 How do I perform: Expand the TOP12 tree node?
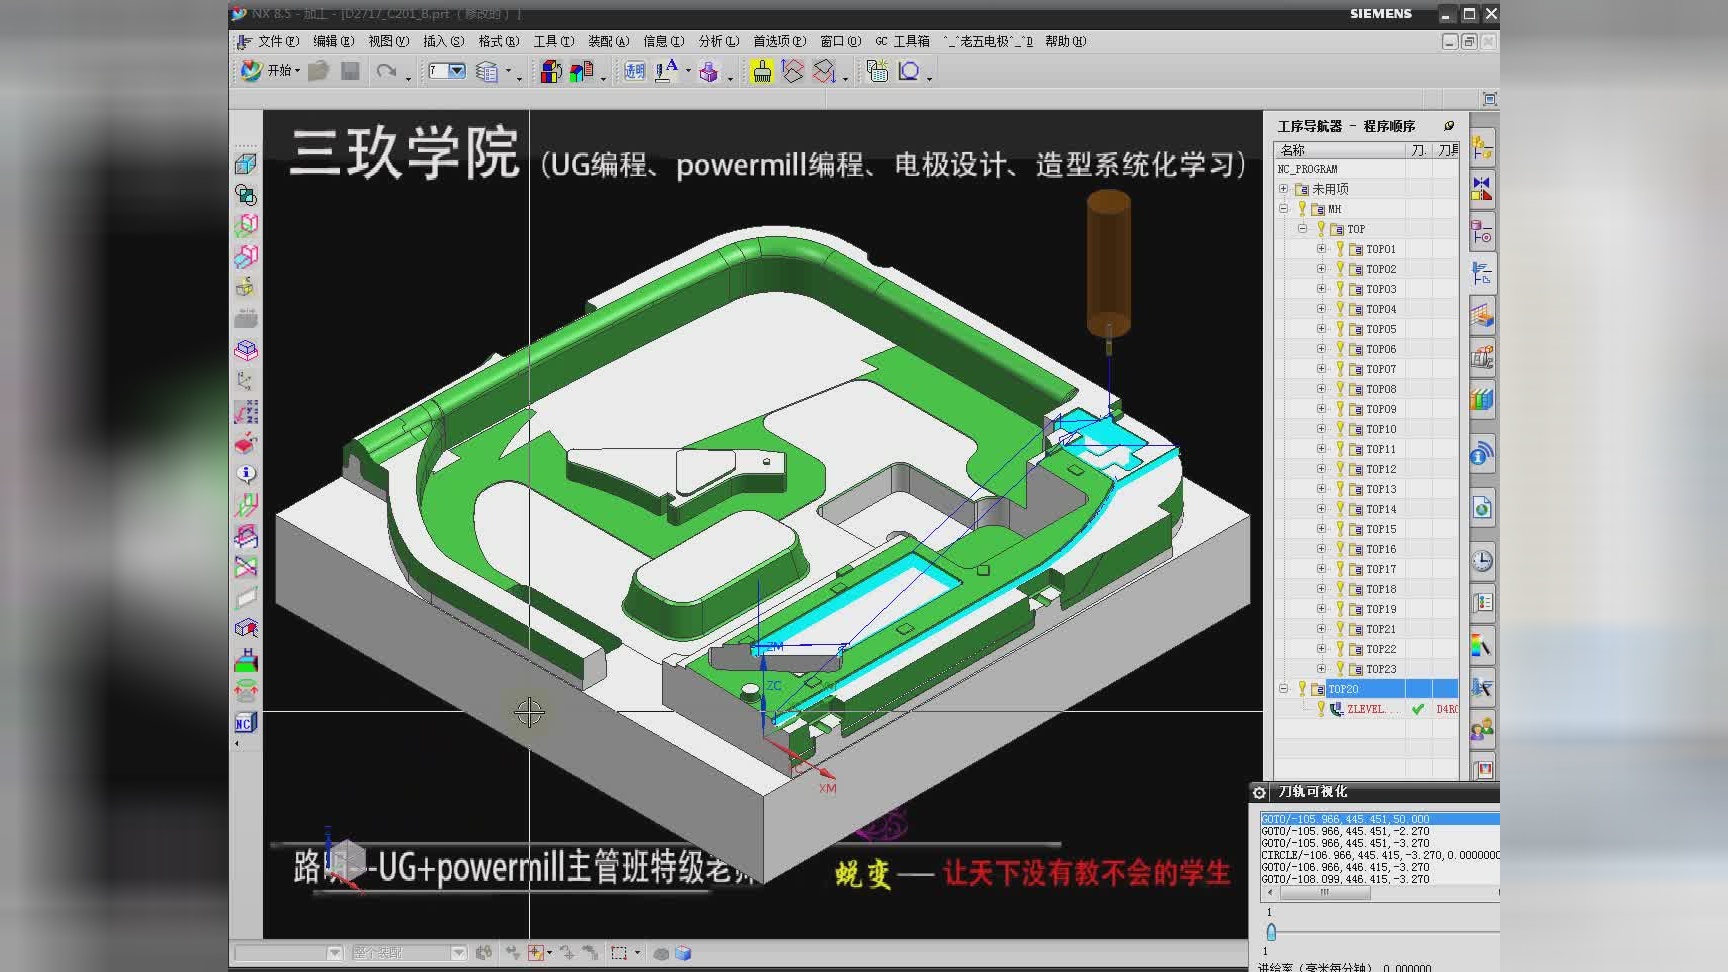click(x=1321, y=469)
